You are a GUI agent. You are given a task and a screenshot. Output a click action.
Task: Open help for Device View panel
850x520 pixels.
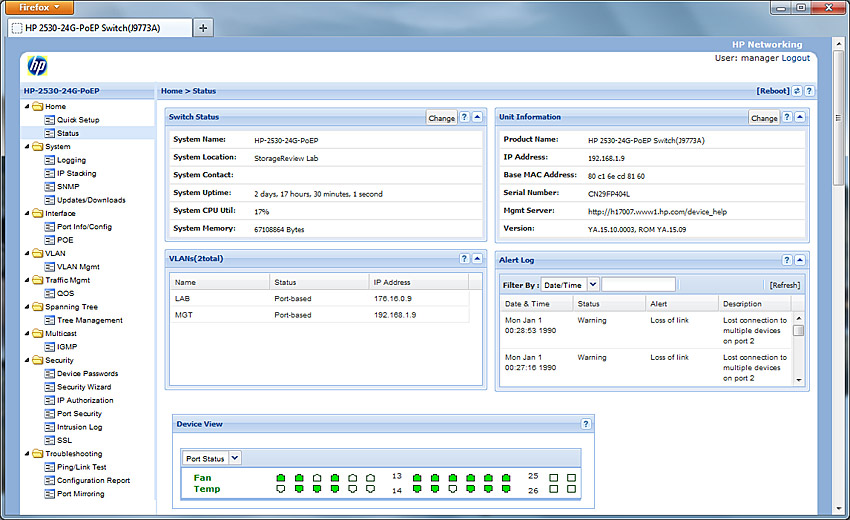[585, 424]
